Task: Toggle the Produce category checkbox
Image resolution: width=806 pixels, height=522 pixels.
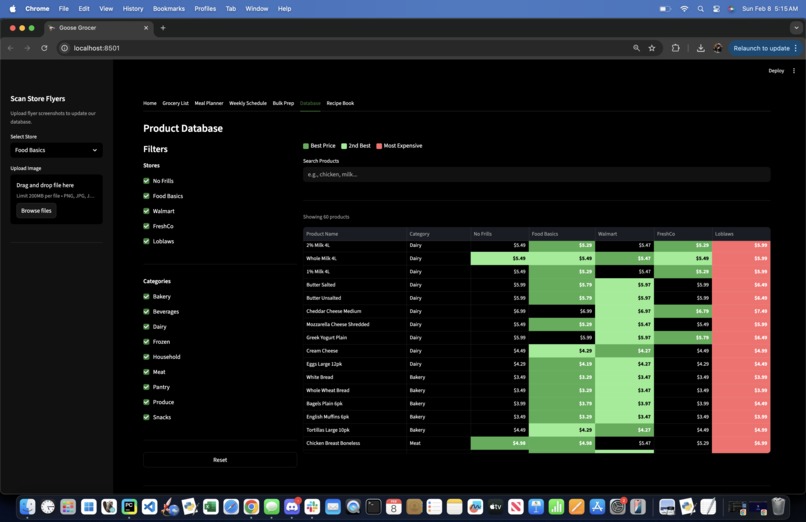Action: click(x=146, y=402)
